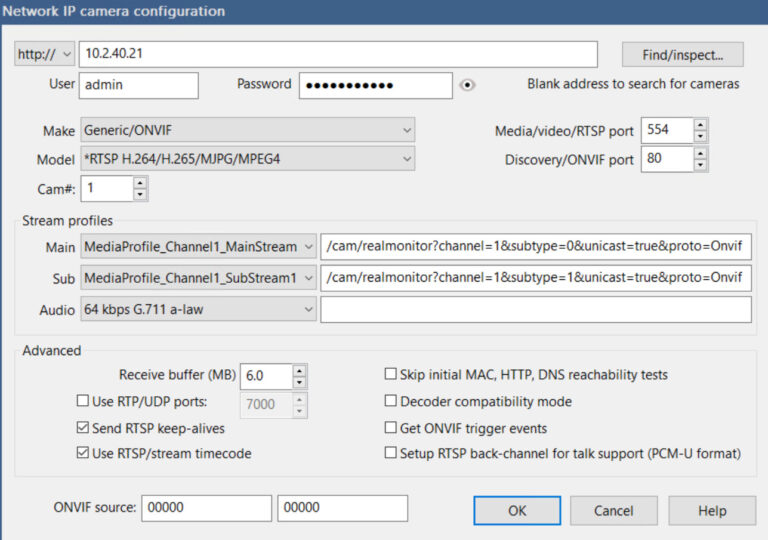Increase the Media/video/RTSP port value
The width and height of the screenshot is (768, 540).
point(700,125)
